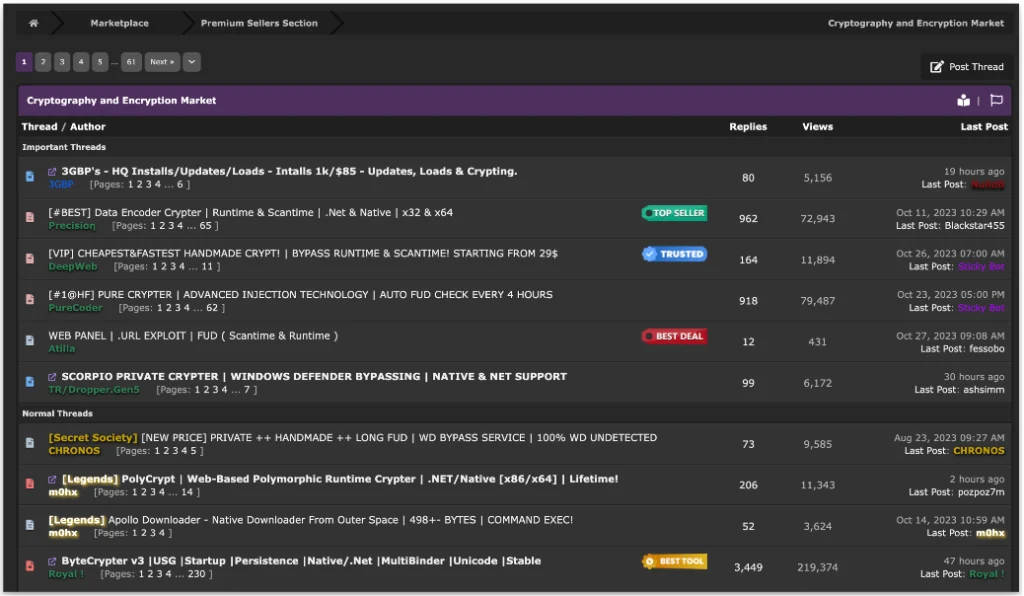Viewport: 1024px width, 596px height.
Task: Go to home via house icon
Action: coord(33,23)
